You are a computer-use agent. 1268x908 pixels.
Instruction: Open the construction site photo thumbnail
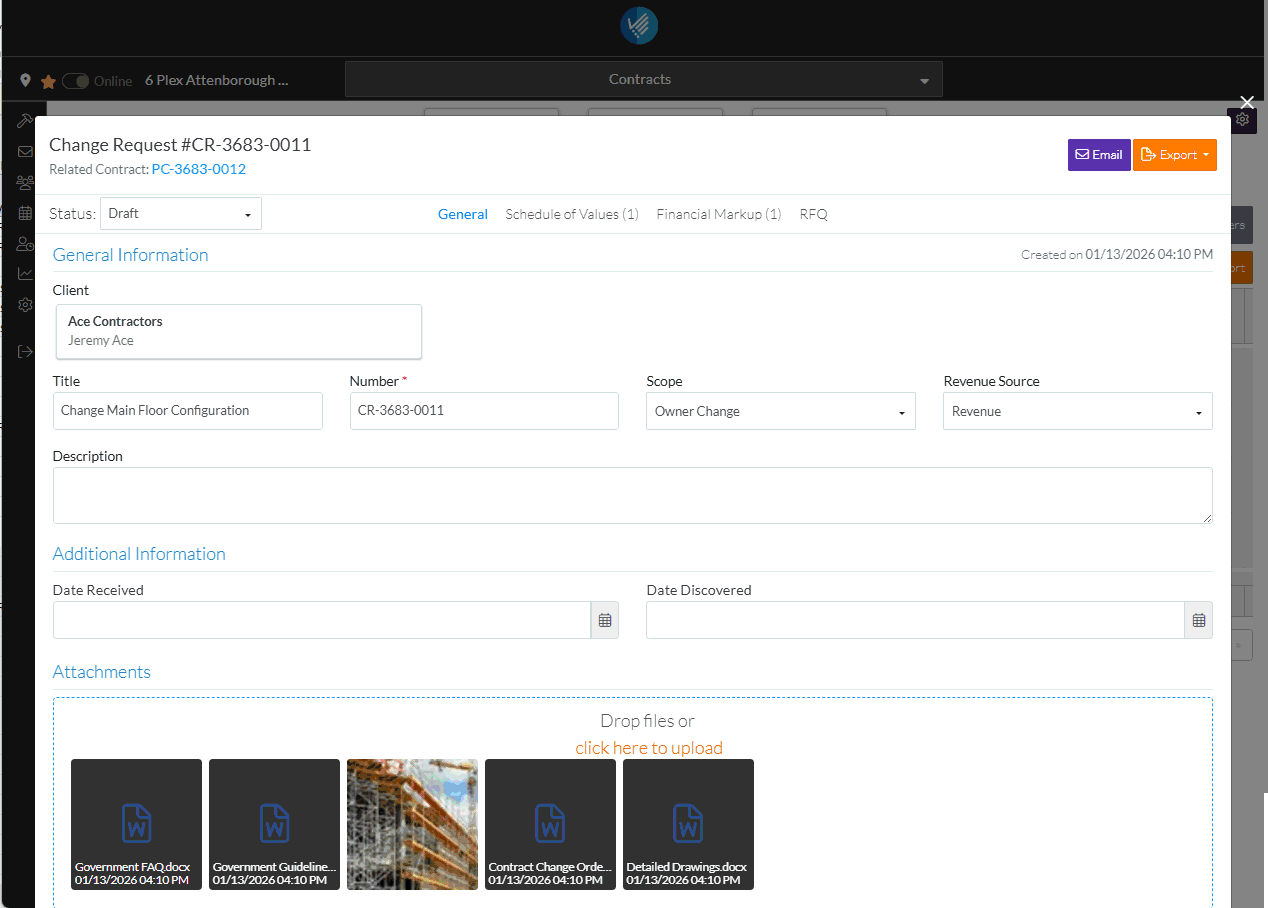pos(412,824)
